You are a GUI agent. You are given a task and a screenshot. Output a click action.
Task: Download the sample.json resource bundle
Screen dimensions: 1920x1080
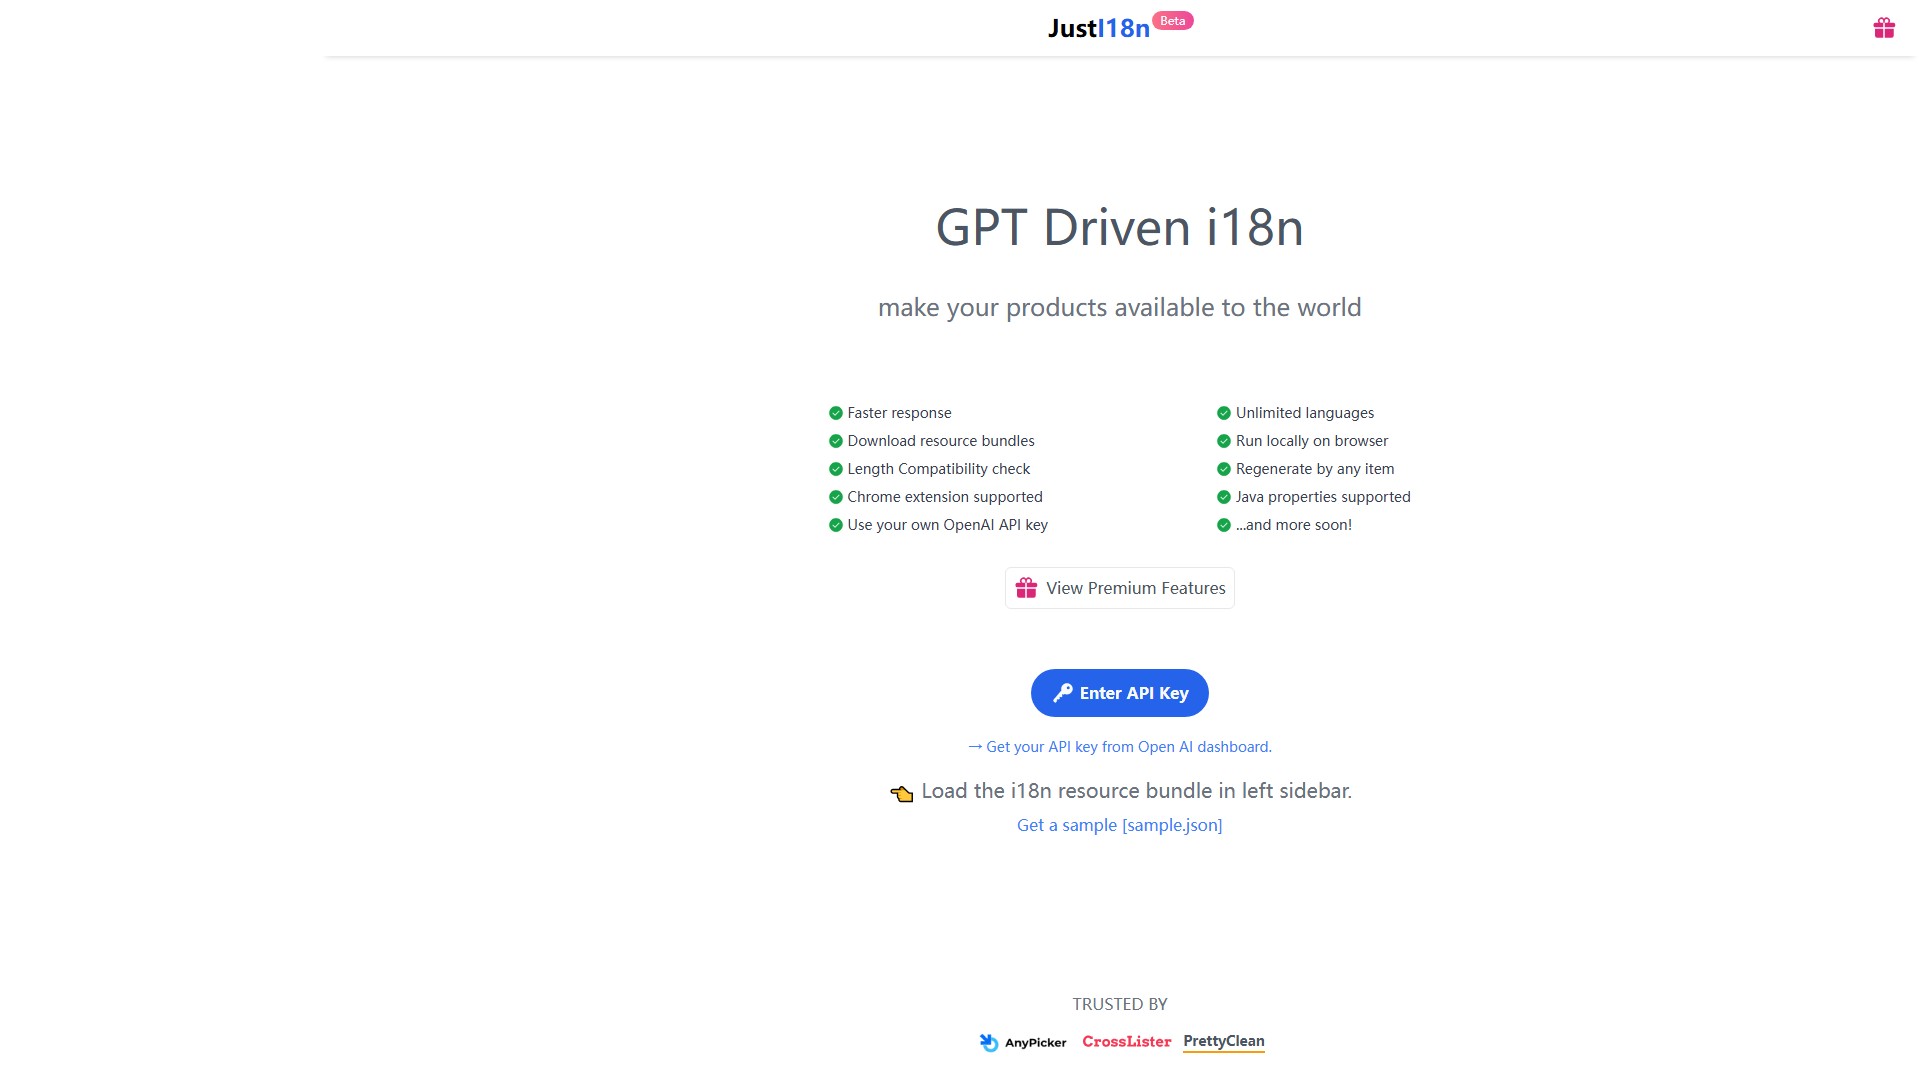(x=1119, y=825)
